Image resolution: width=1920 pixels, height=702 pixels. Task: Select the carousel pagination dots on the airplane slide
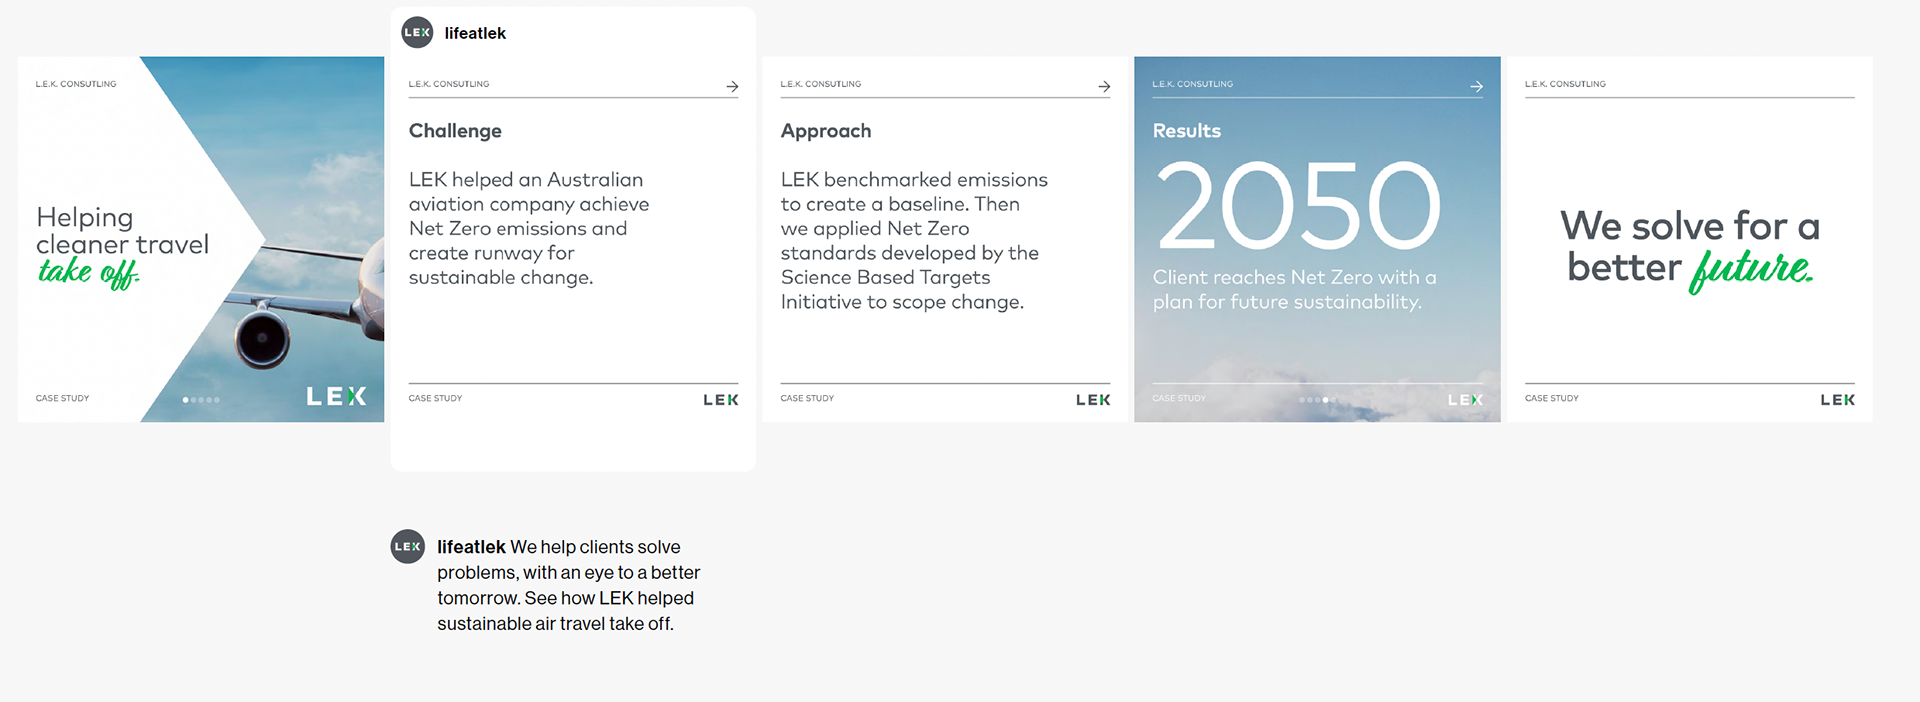(201, 400)
